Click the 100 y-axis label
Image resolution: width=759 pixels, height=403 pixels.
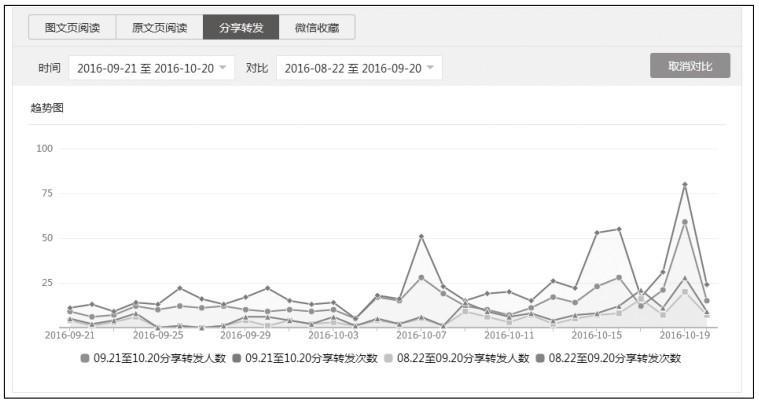point(45,149)
